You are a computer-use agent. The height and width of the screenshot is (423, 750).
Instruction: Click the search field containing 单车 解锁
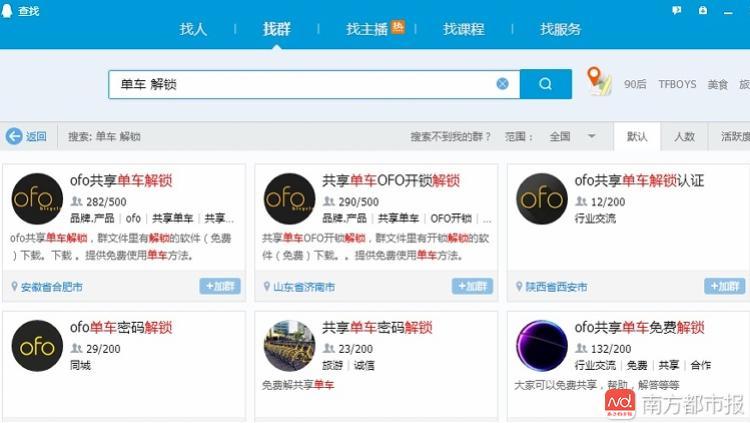314,84
